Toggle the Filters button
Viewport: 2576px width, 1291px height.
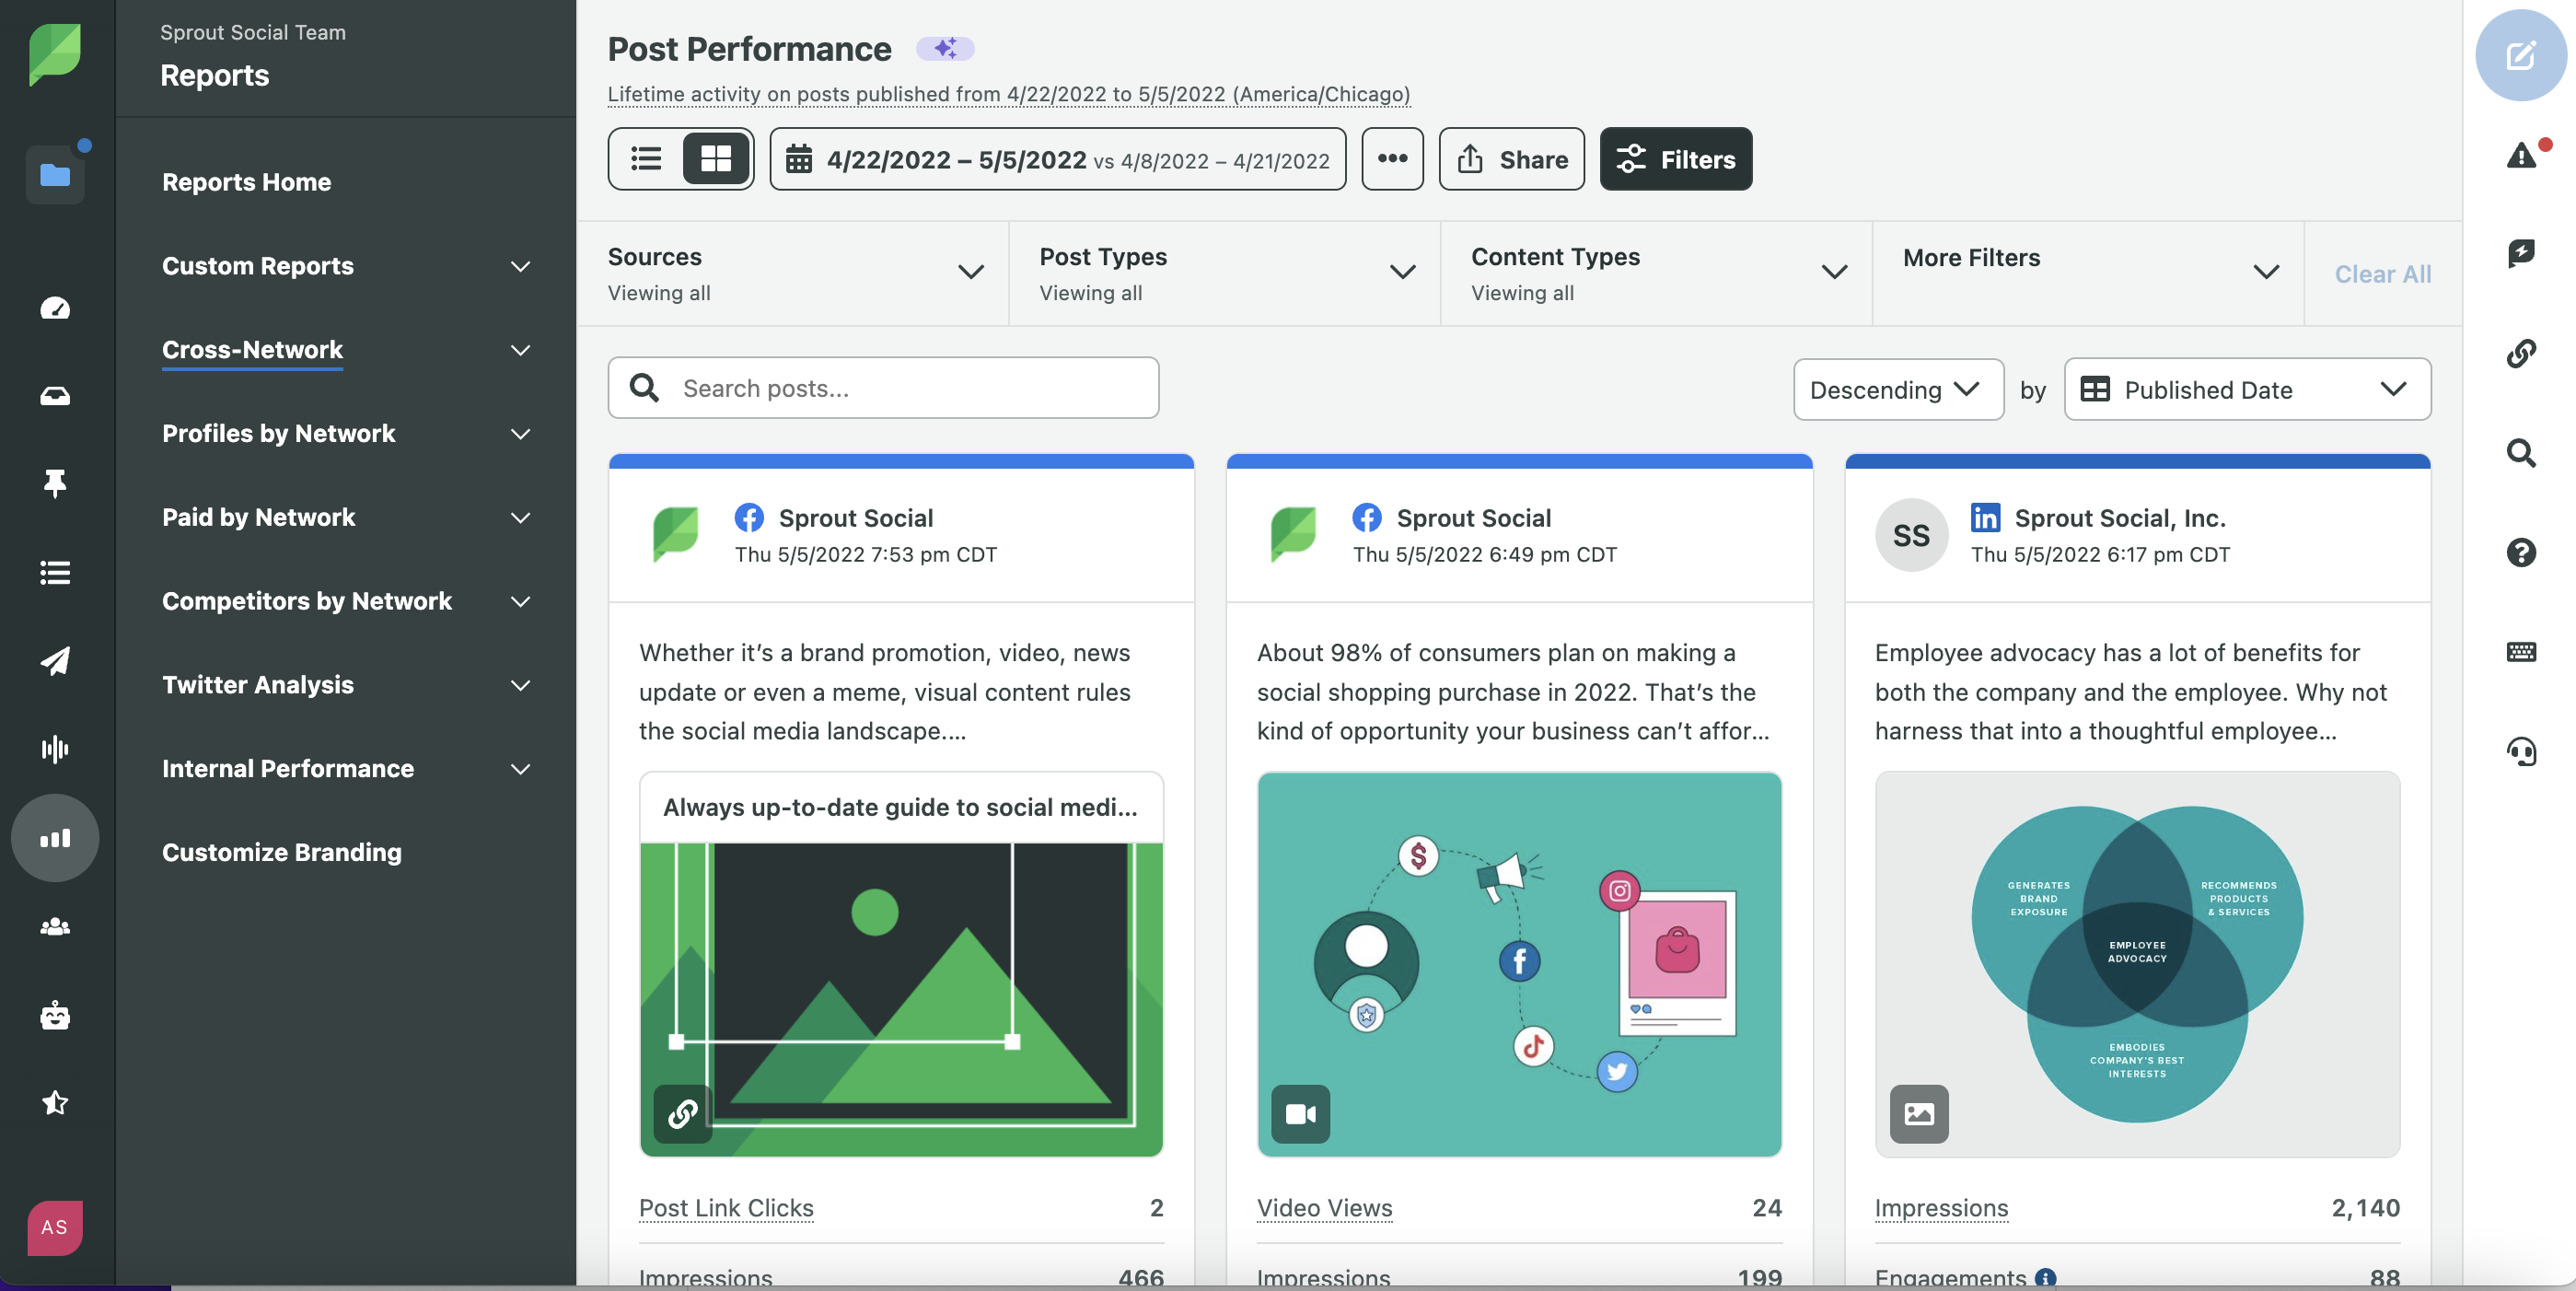(x=1675, y=159)
